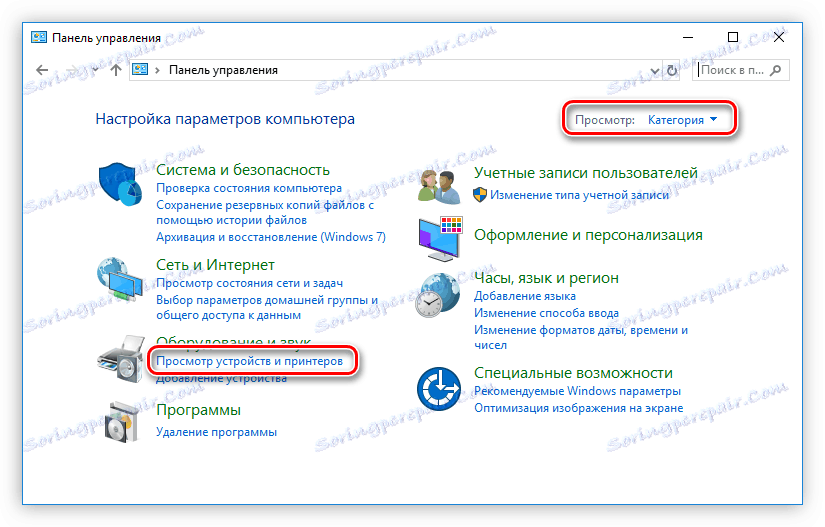Open the Категория view dropdown
825x527 pixels.
click(682, 120)
